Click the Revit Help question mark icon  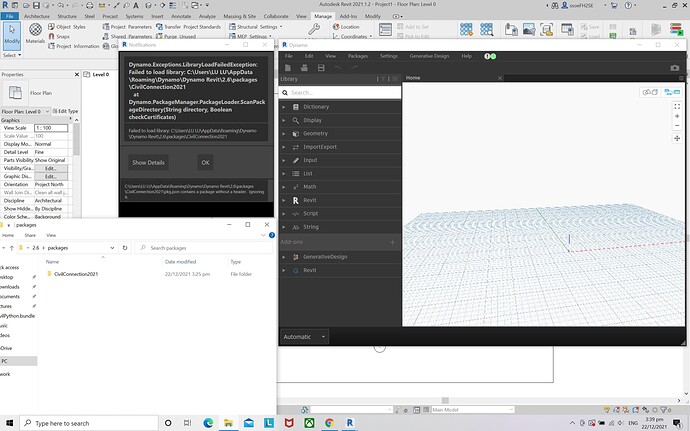[628, 5]
